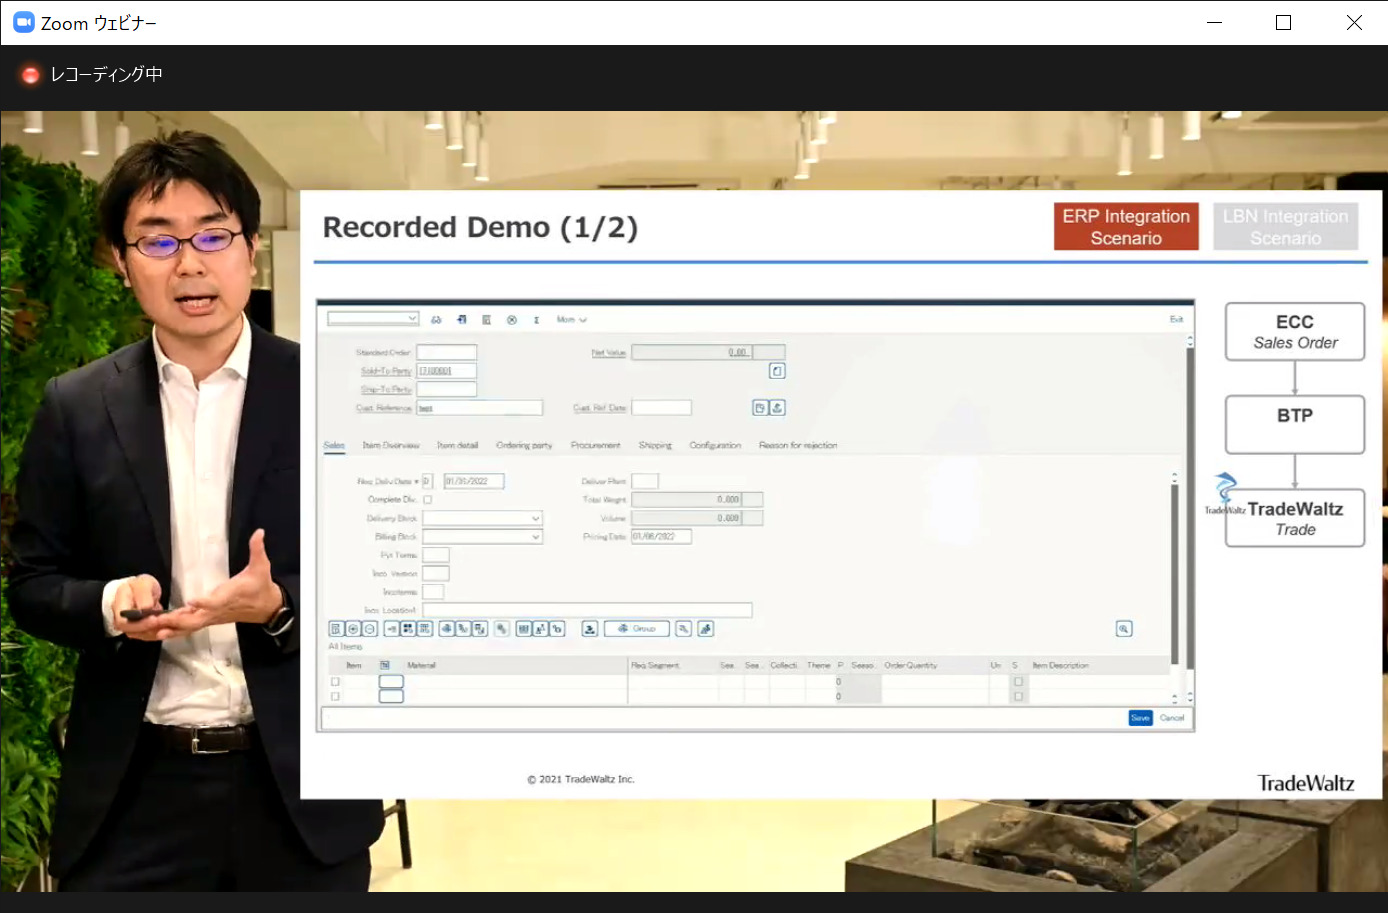This screenshot has width=1388, height=913.
Task: Open the Reason for rejection tab
Action: [x=798, y=445]
